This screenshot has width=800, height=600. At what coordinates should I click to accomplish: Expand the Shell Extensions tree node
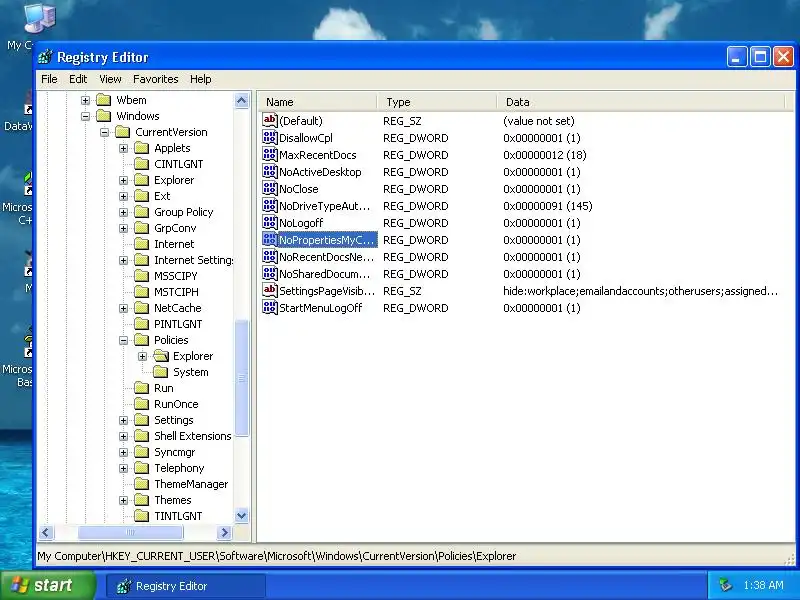point(123,436)
